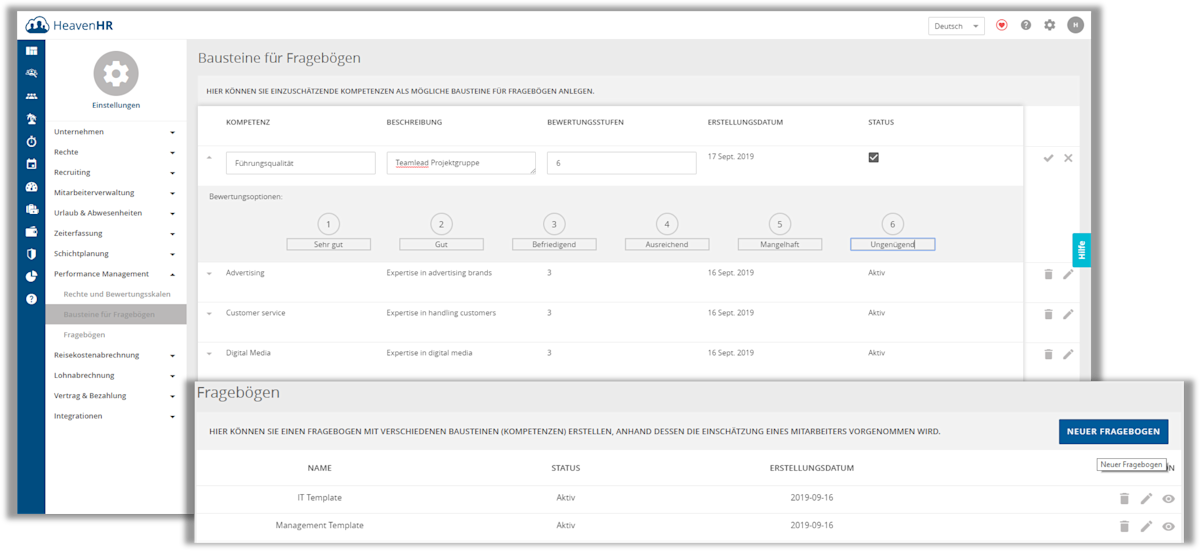The width and height of the screenshot is (1200, 551).
Task: Click the large Einstellungen gear icon
Action: pyautogui.click(x=116, y=74)
